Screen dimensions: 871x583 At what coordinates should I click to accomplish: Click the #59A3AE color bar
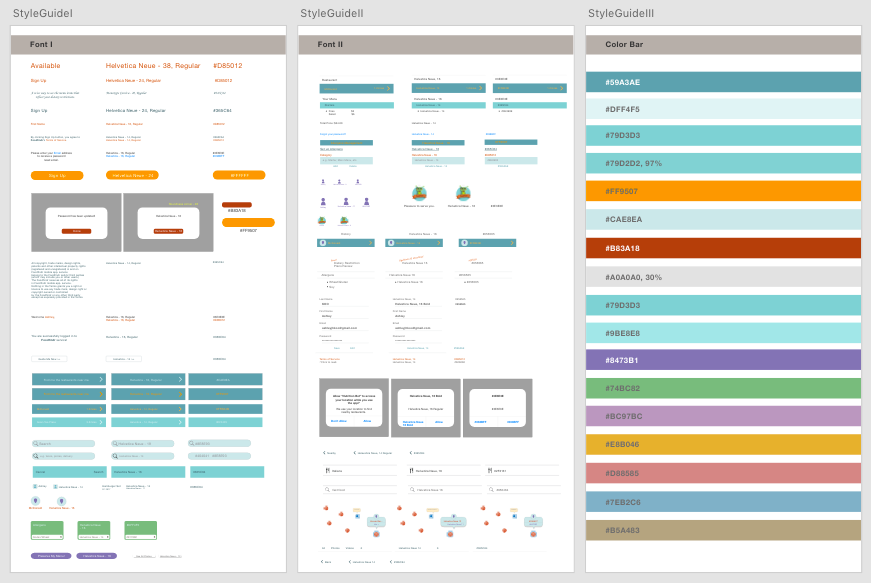722,83
